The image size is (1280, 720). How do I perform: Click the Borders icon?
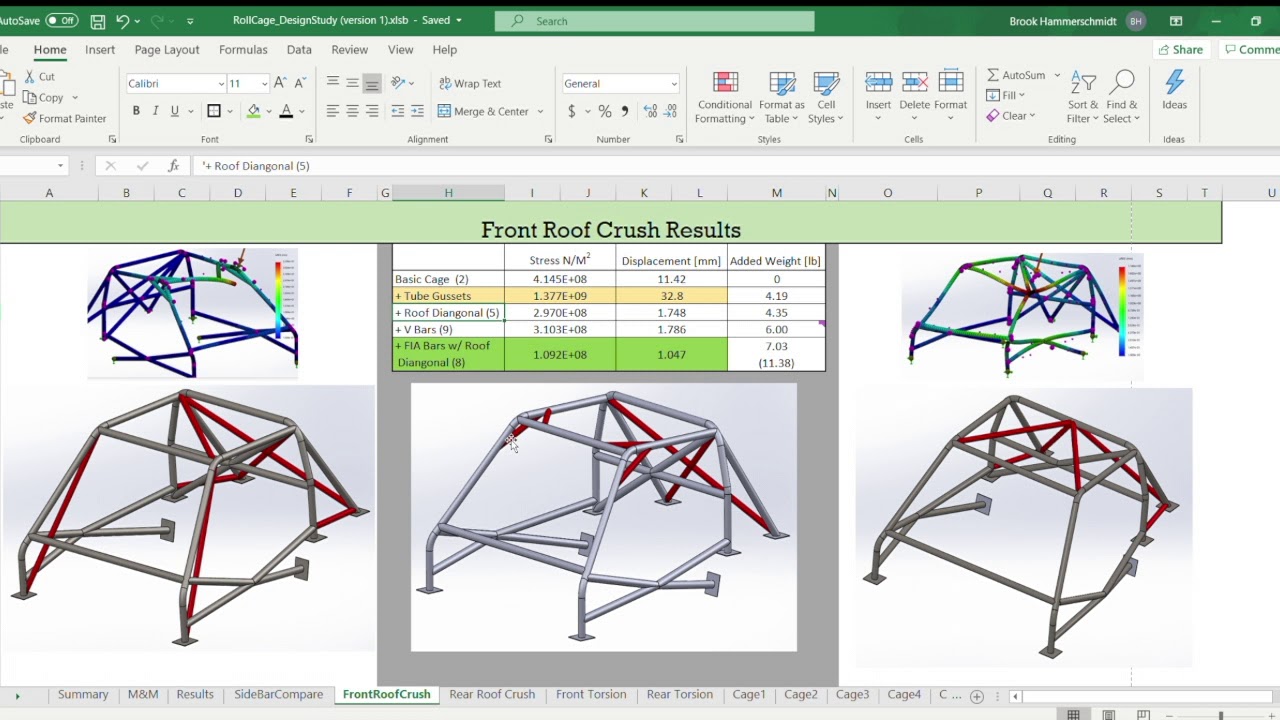tap(214, 111)
